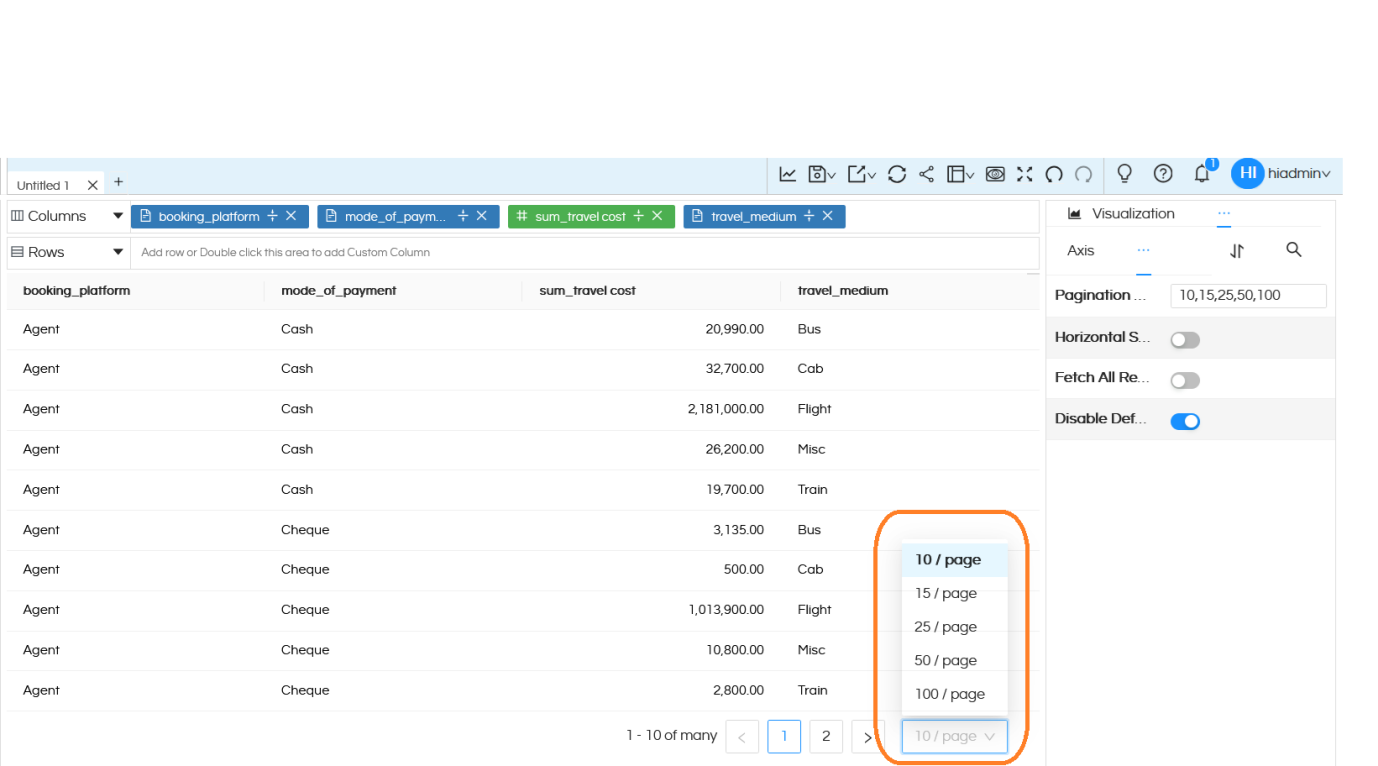Click move handle on travel_medium pill
The height and width of the screenshot is (766, 1378).
pyautogui.click(x=809, y=216)
